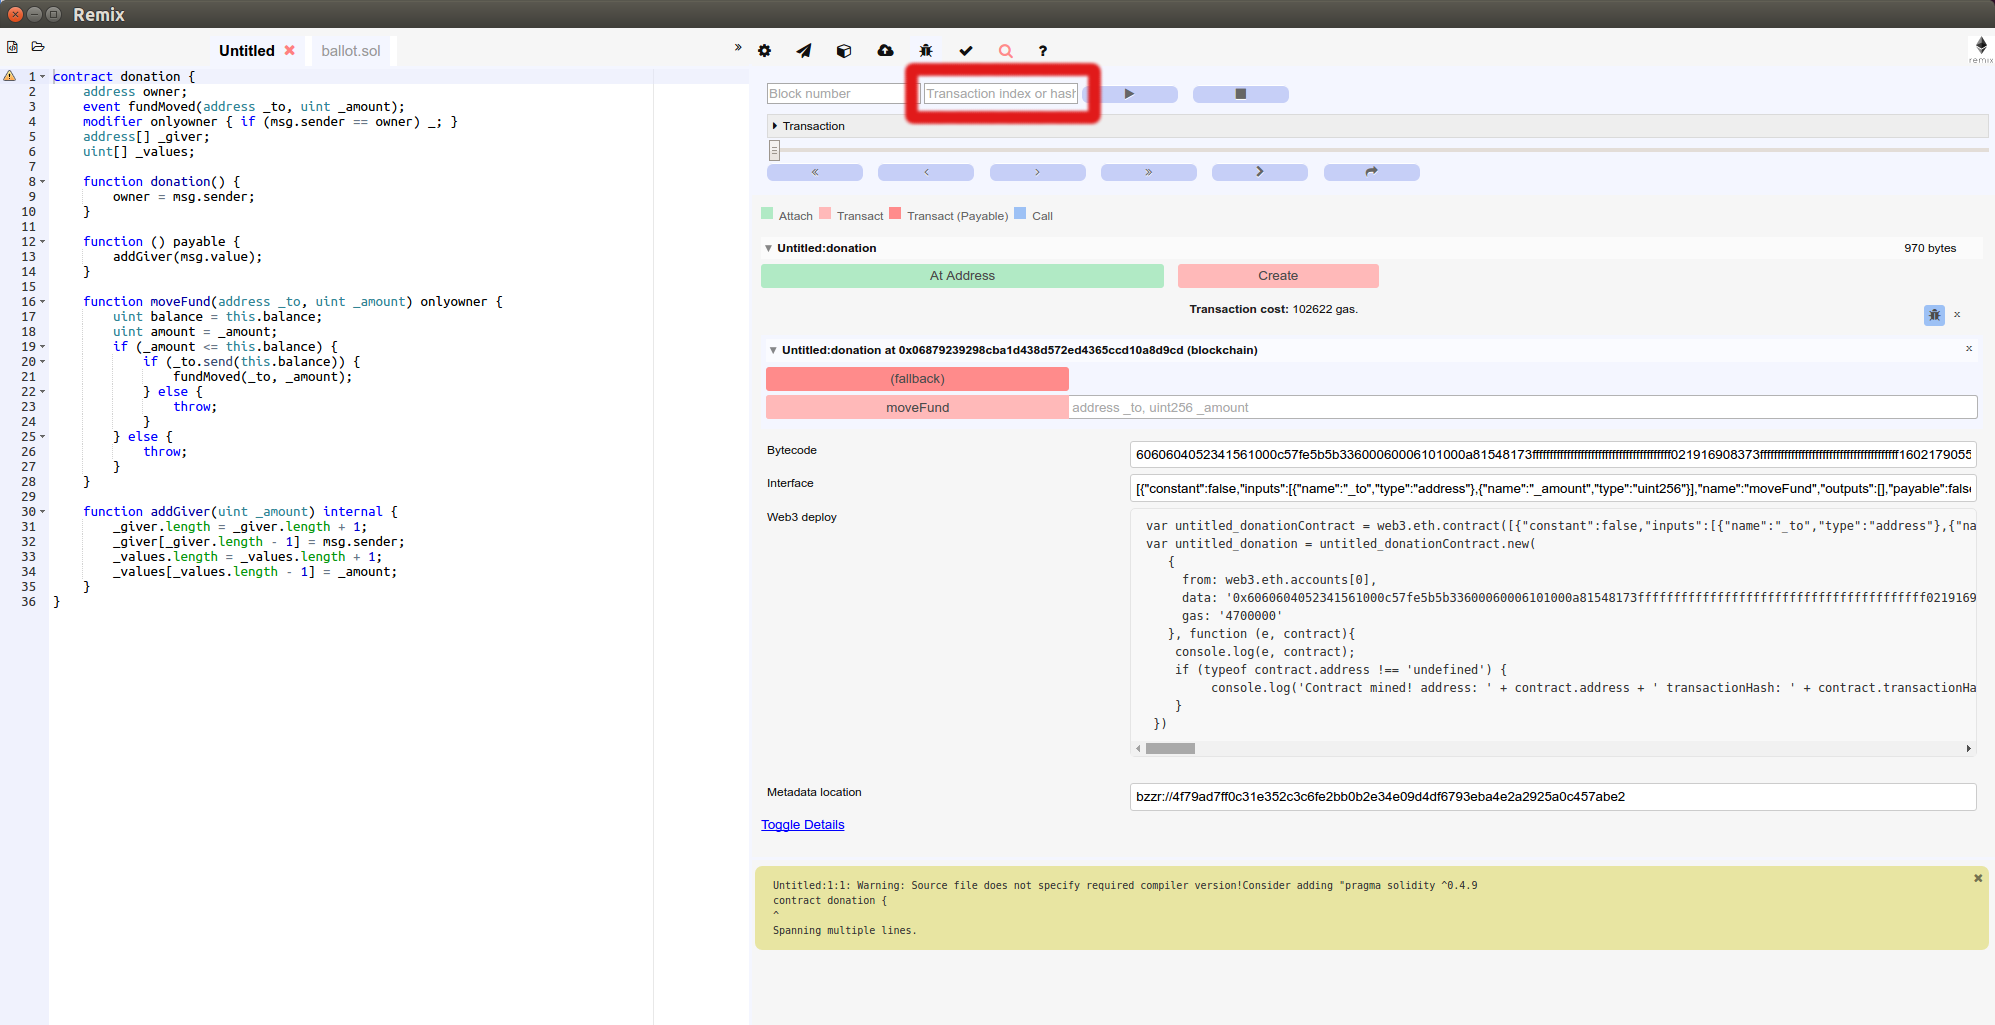Click the cube contract icon
The image size is (1995, 1025).
844,51
